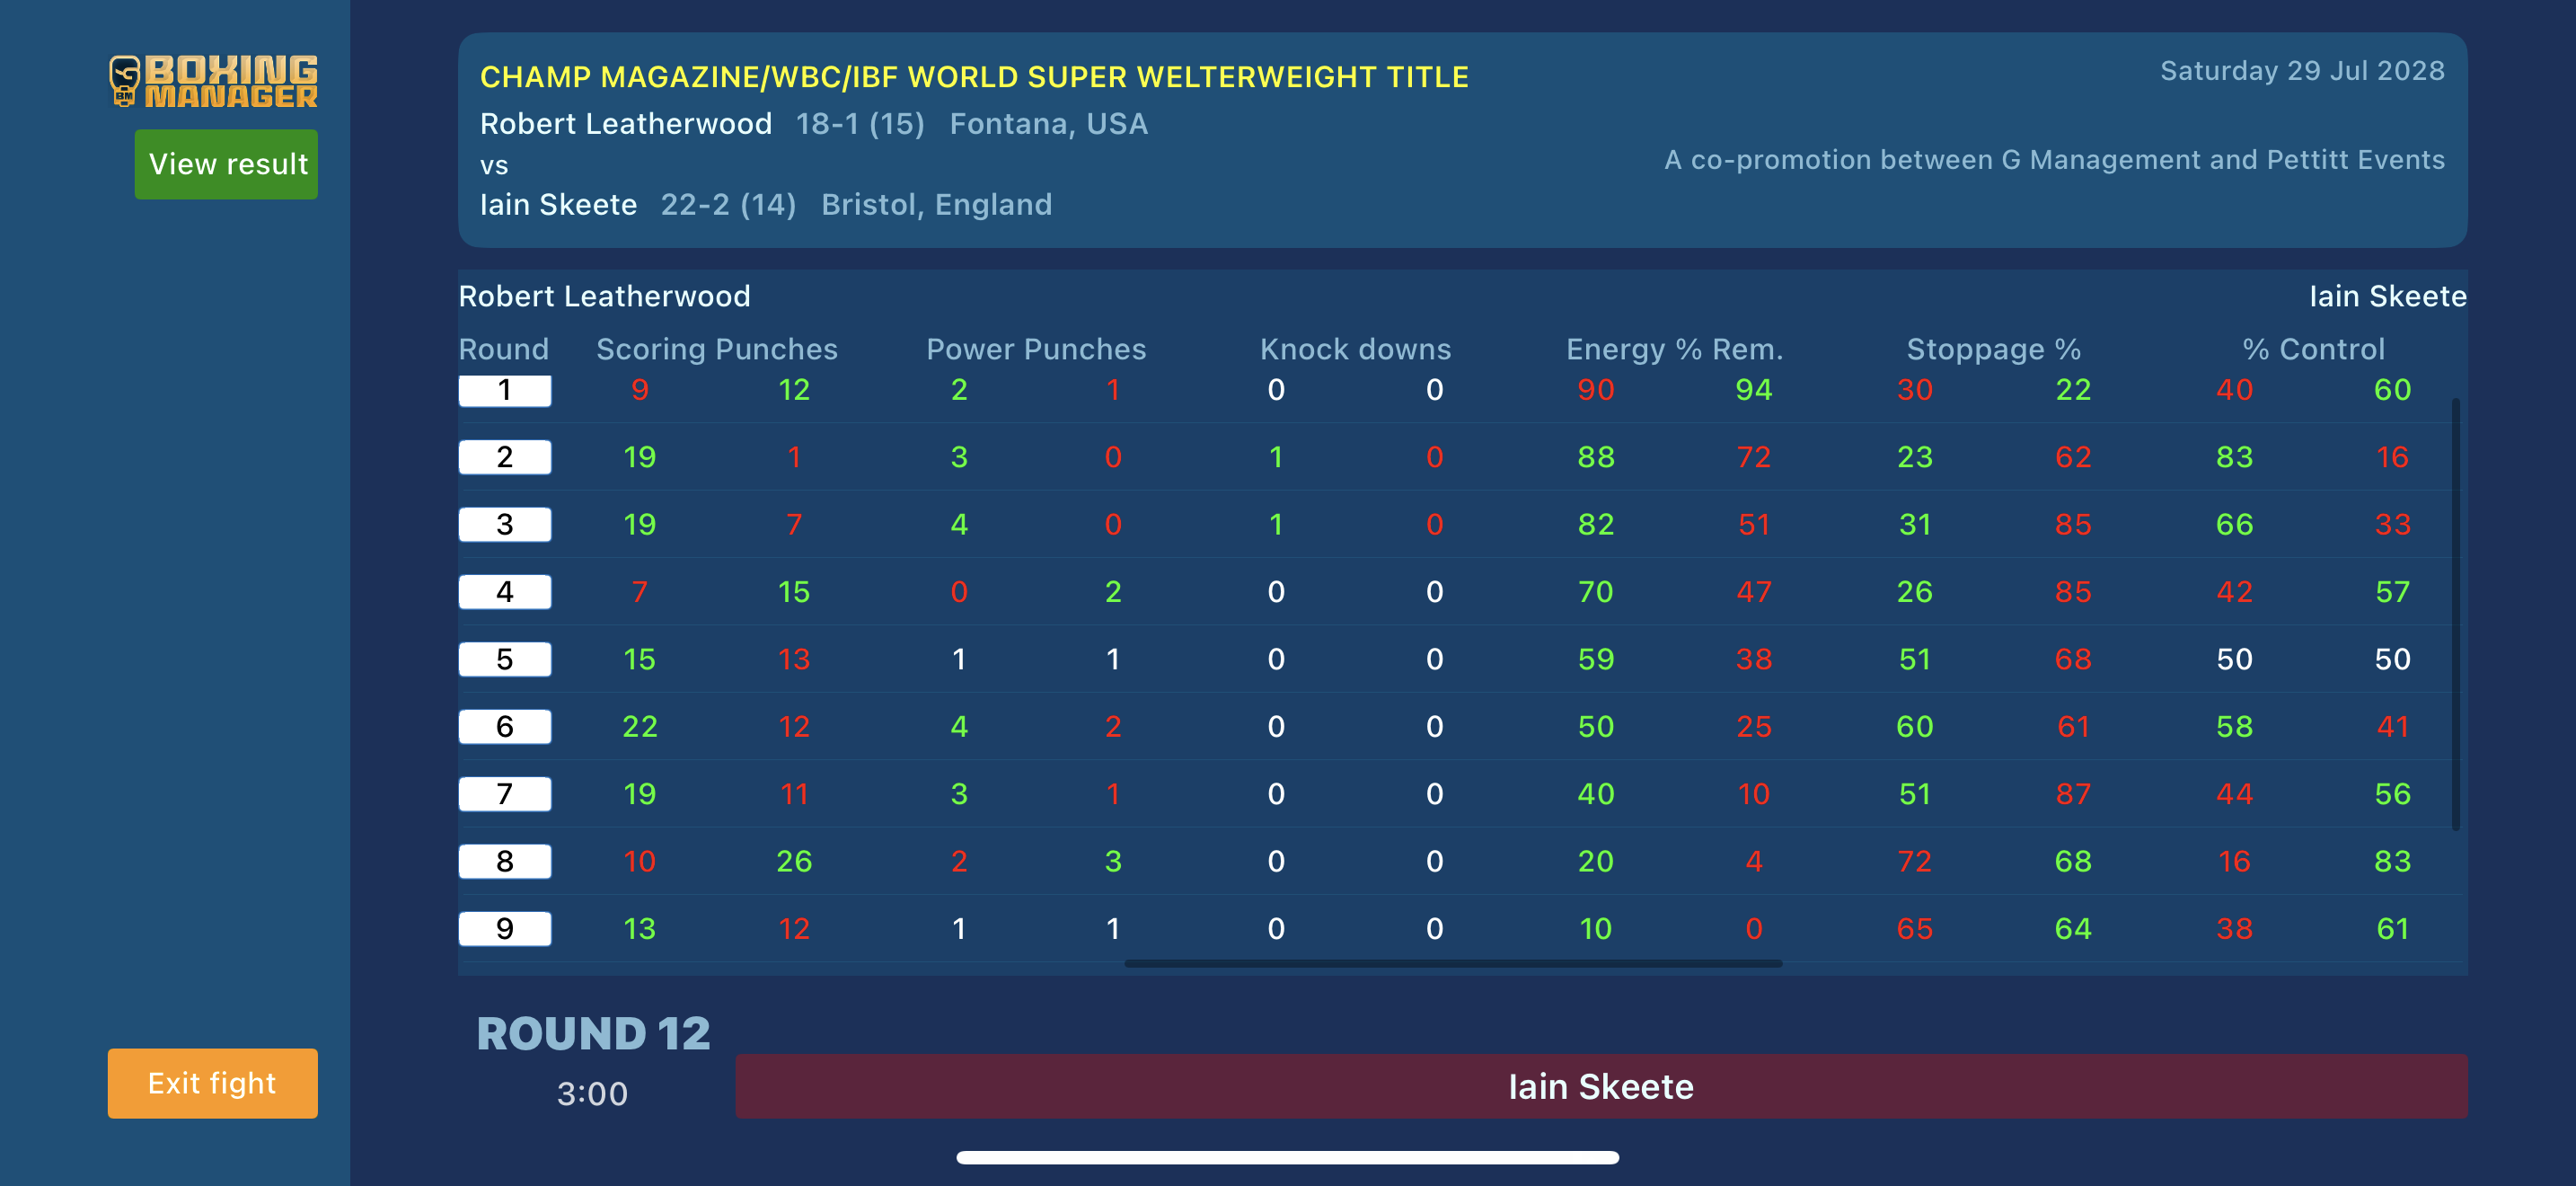This screenshot has width=2576, height=1186.
Task: Click the horizontal scrollbar under rounds table
Action: click(1452, 964)
